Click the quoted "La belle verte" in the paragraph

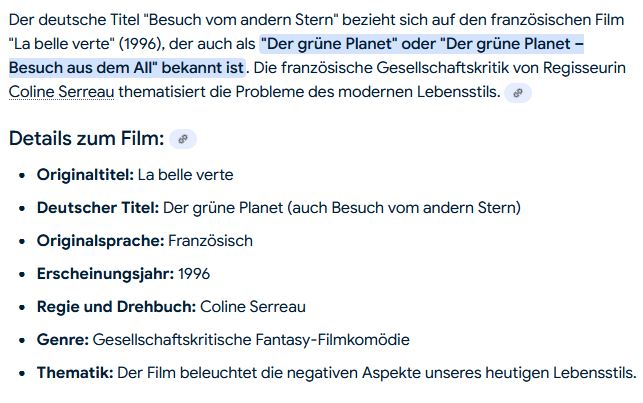pos(57,43)
